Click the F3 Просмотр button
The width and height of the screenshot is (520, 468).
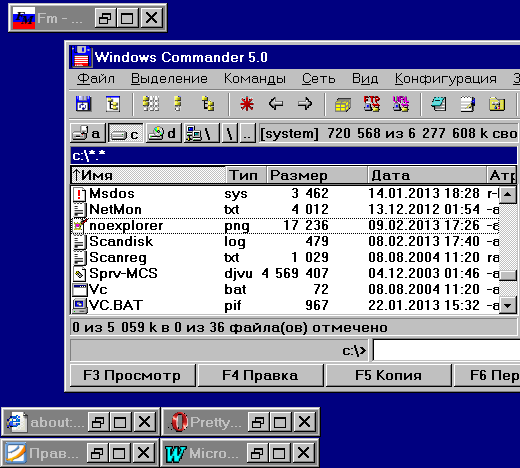(x=133, y=375)
